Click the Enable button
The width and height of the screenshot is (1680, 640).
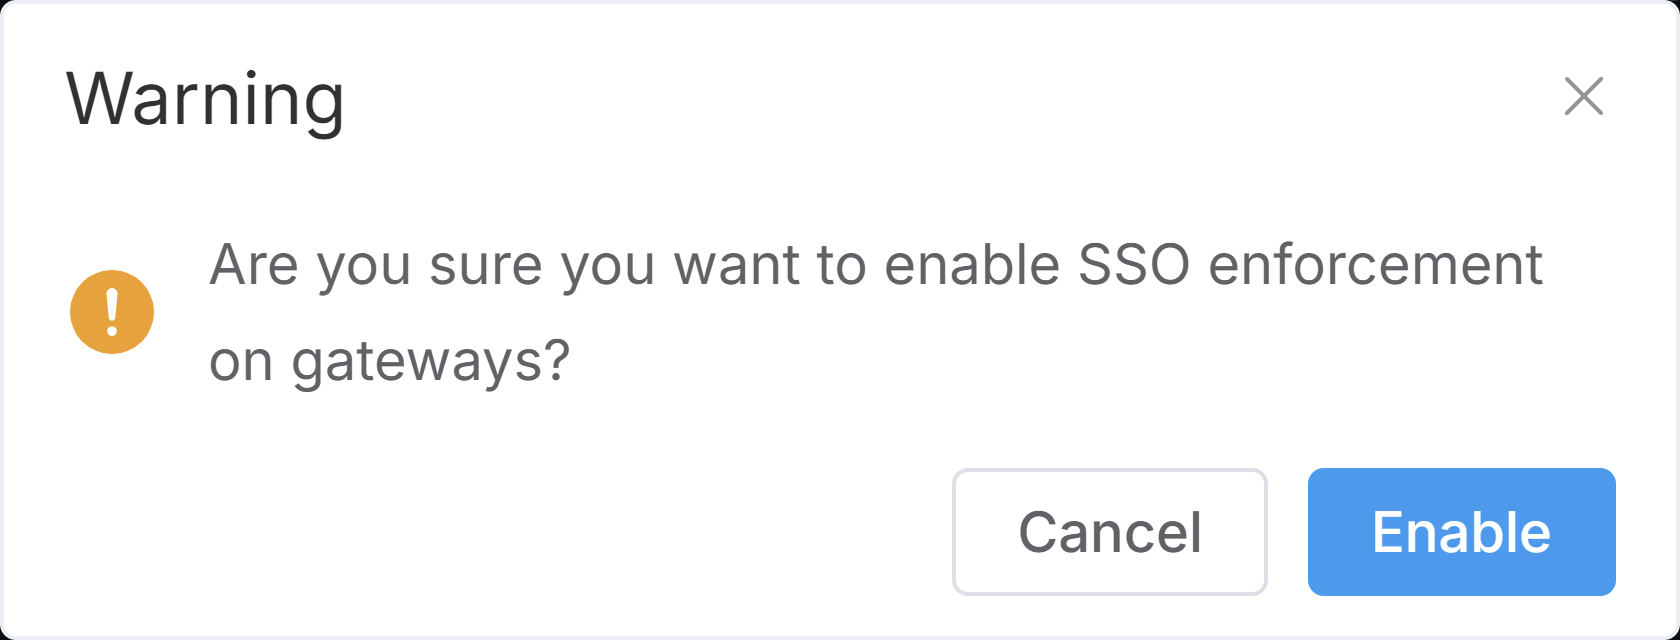tap(1461, 532)
